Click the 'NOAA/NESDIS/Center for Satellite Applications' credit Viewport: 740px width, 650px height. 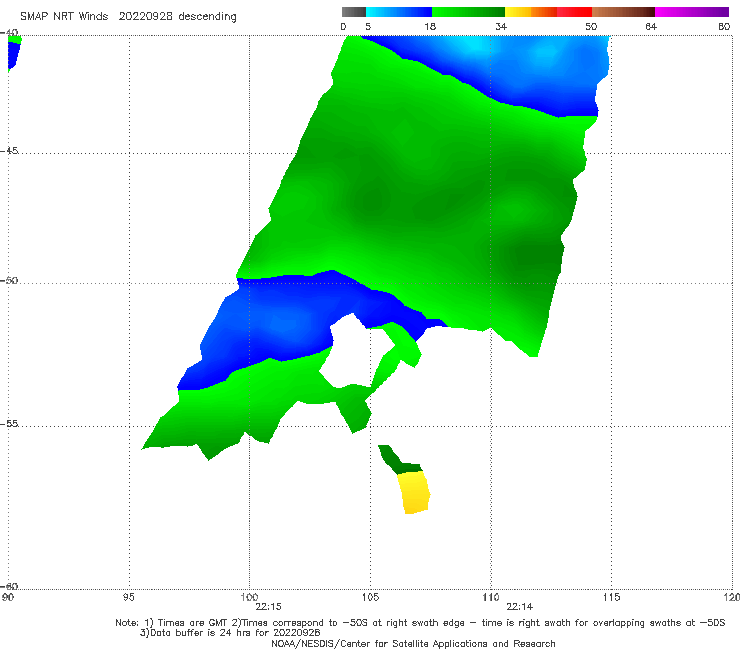[413, 644]
